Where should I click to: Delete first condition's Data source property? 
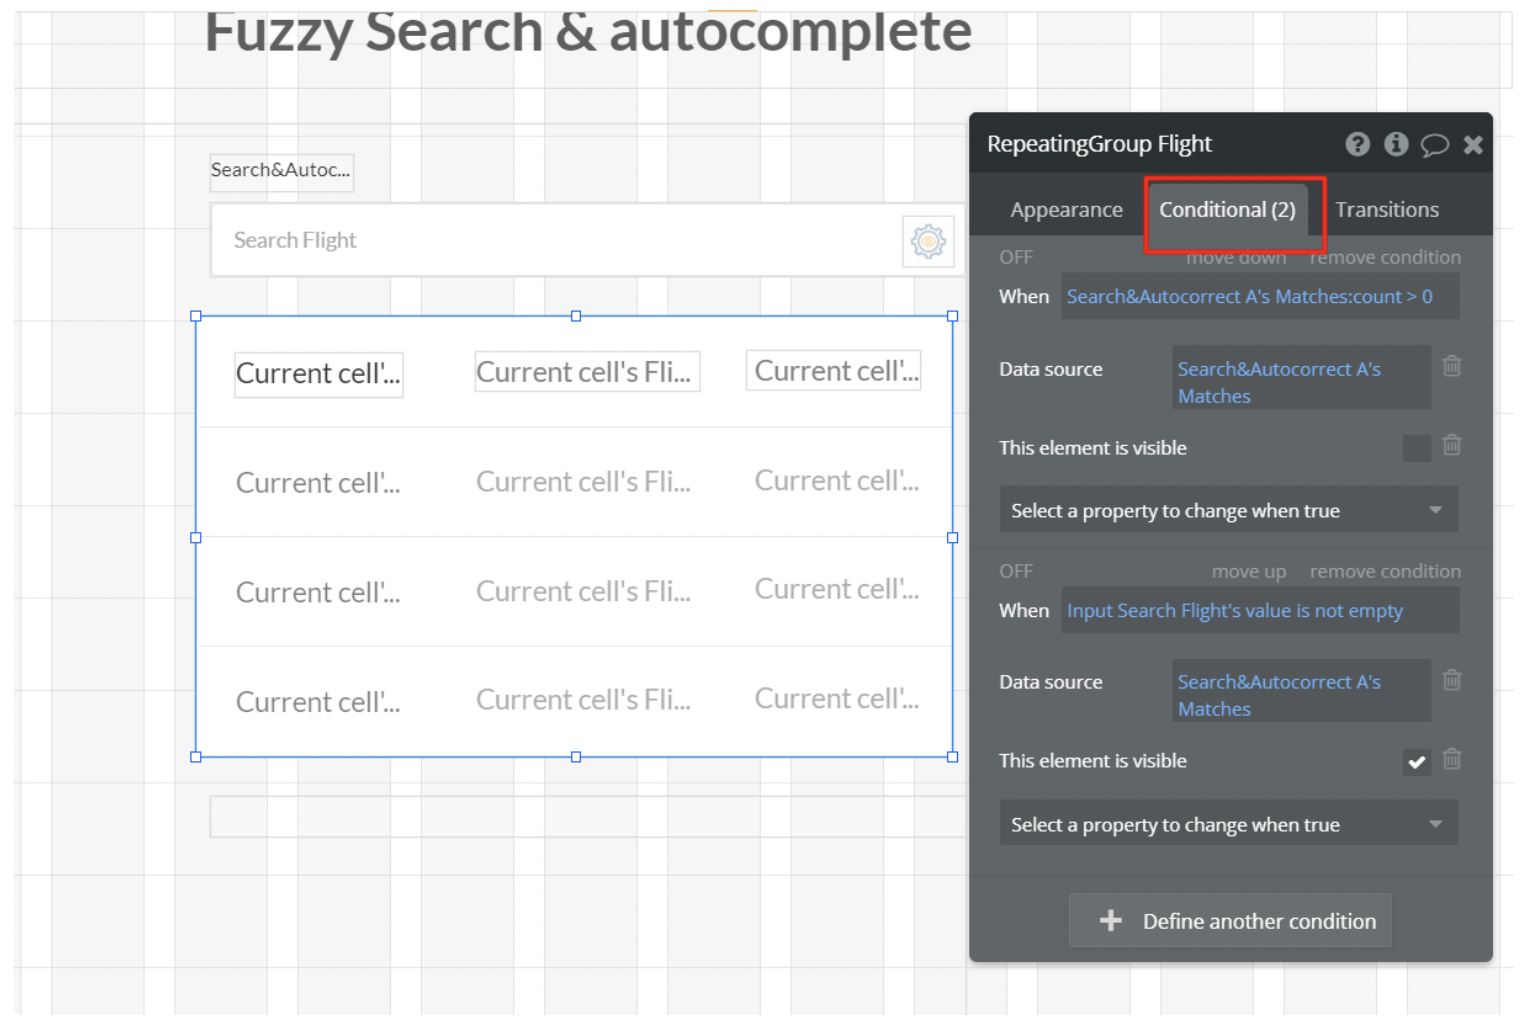[x=1452, y=367]
